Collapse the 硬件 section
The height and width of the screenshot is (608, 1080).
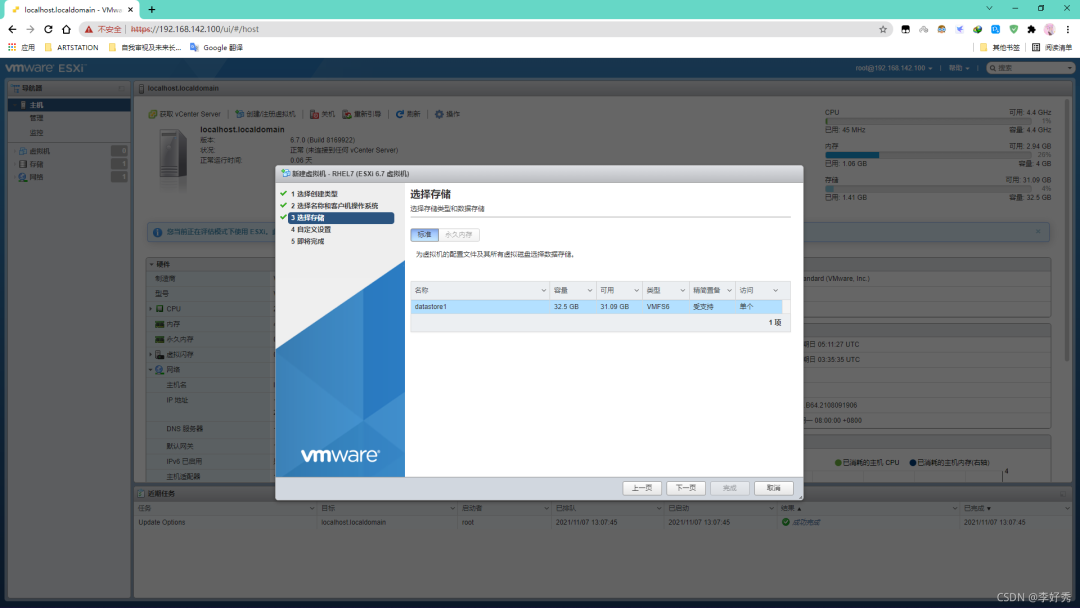tap(152, 264)
